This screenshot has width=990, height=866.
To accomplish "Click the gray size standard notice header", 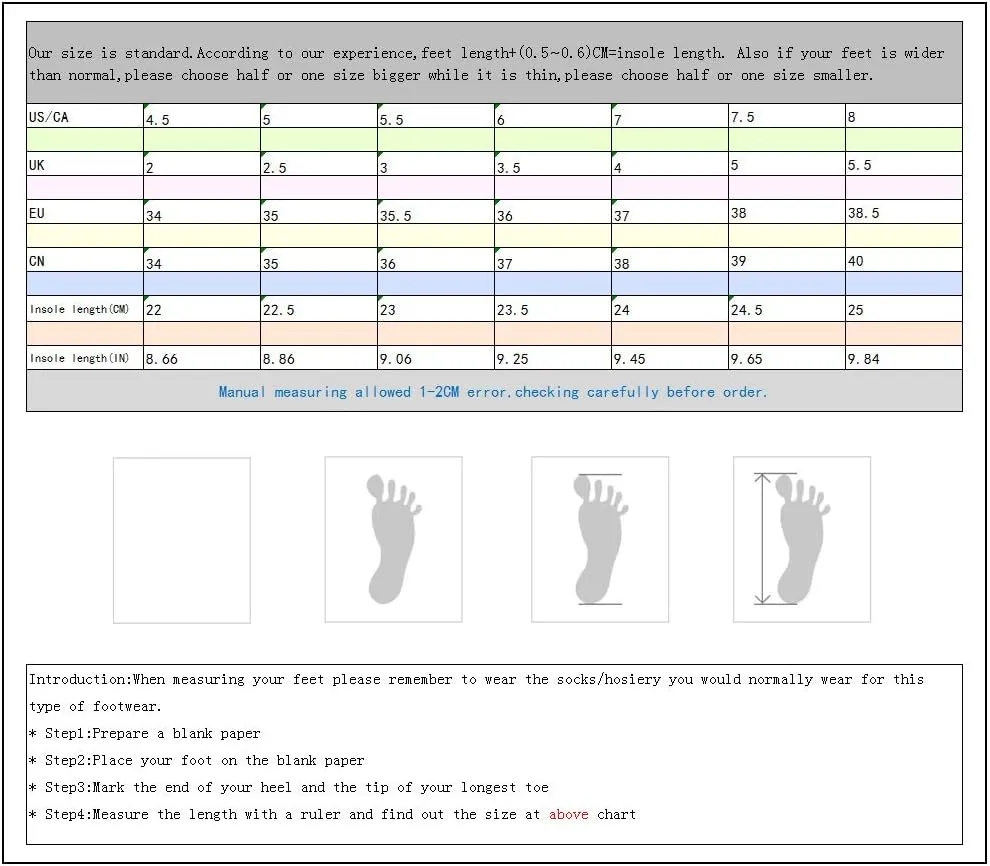I will click(494, 63).
